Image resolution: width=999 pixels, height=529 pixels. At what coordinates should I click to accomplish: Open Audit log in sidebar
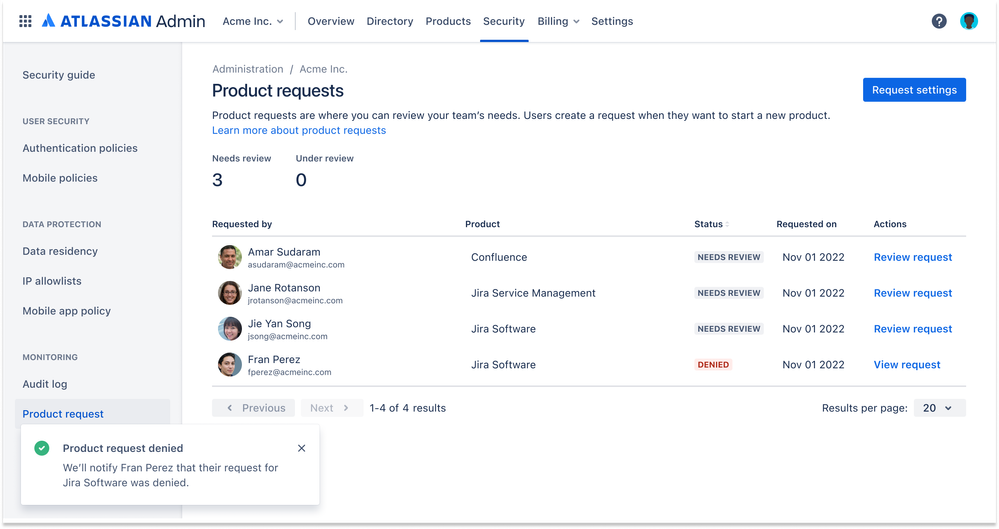[45, 384]
